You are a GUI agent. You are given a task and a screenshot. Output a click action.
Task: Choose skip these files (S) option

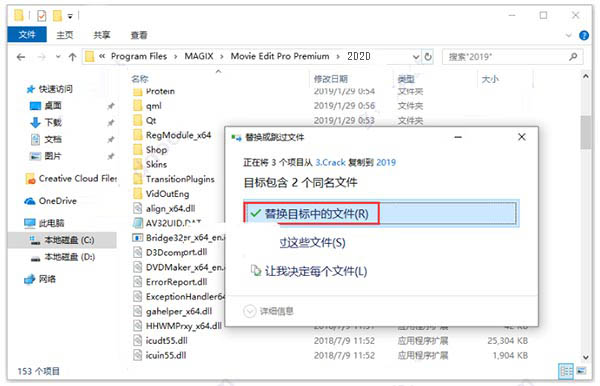312,243
